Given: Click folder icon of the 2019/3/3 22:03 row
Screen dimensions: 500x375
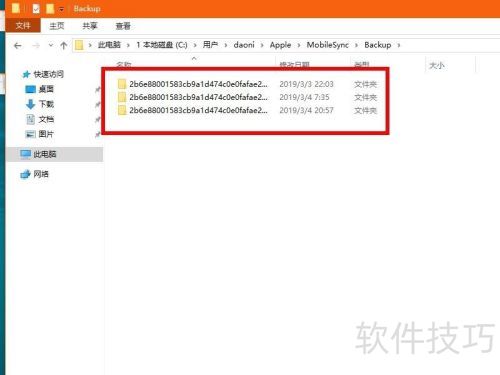Looking at the screenshot, I should [x=122, y=84].
